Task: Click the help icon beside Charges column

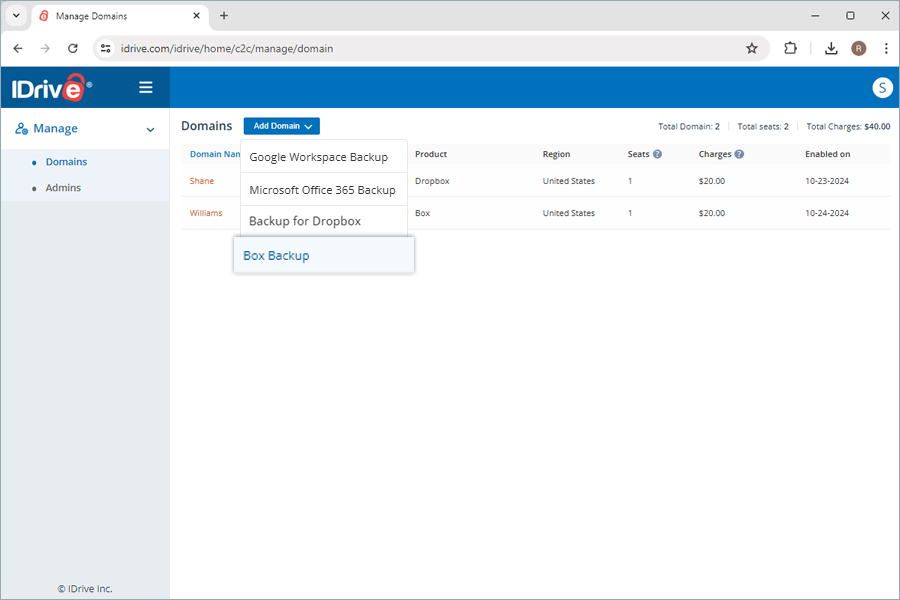Action: 739,154
